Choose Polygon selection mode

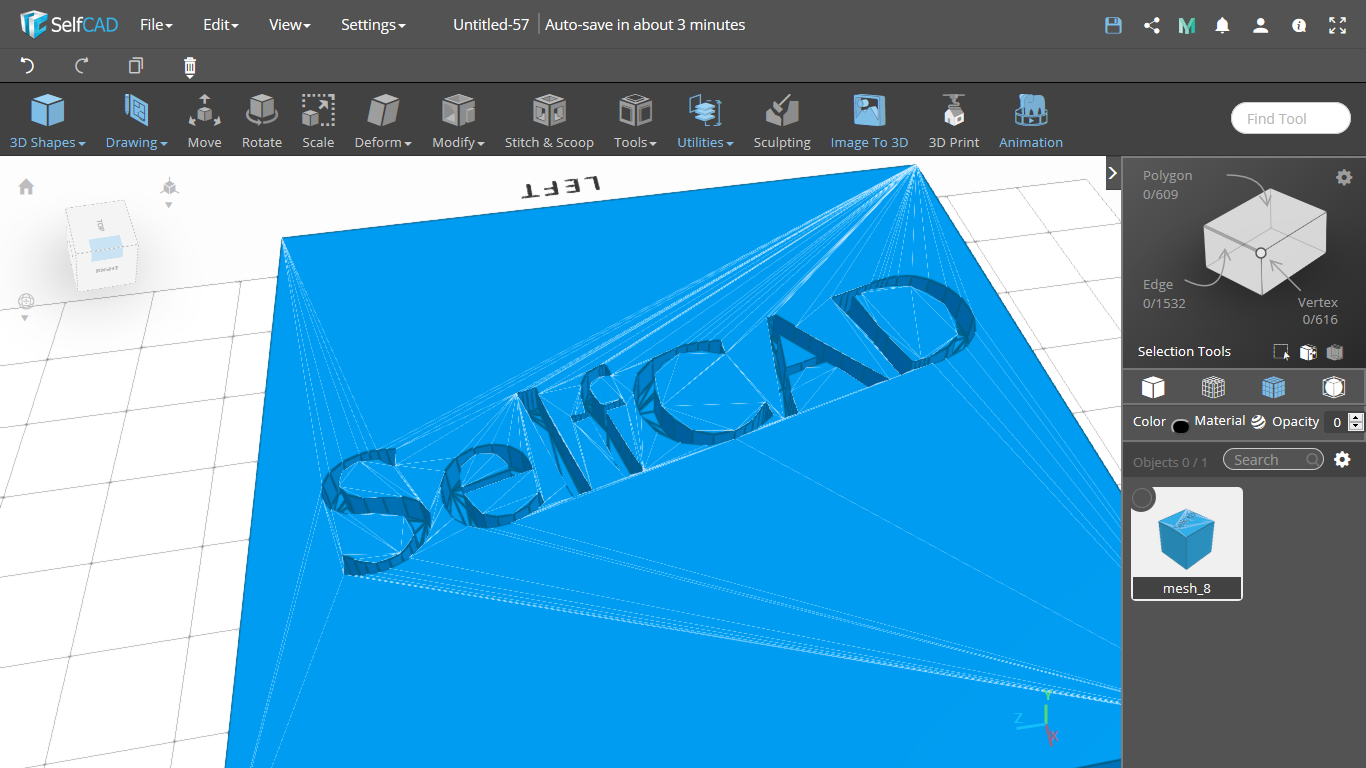1168,184
